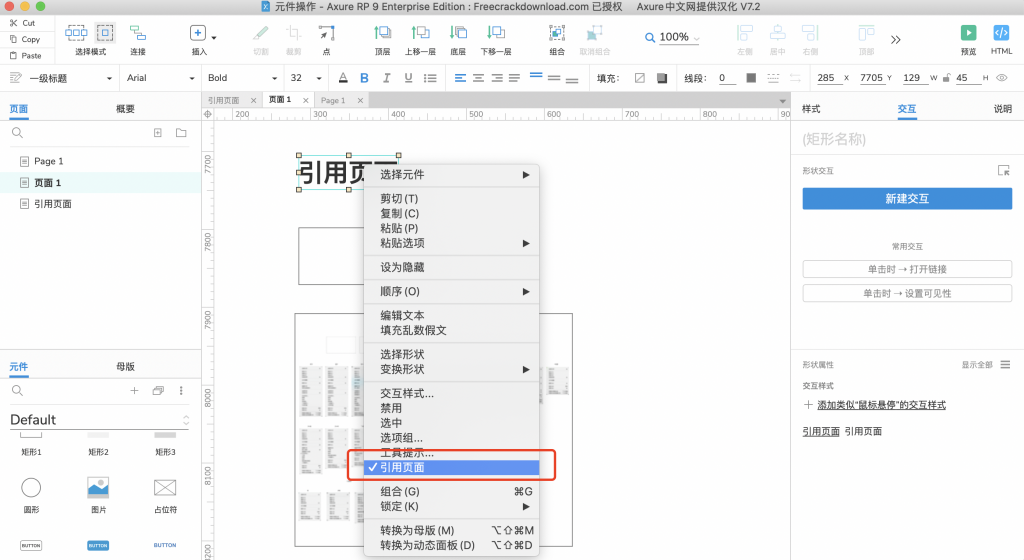This screenshot has height=560, width=1024.
Task: Click the Bring to Front (顶层) icon
Action: 382,33
